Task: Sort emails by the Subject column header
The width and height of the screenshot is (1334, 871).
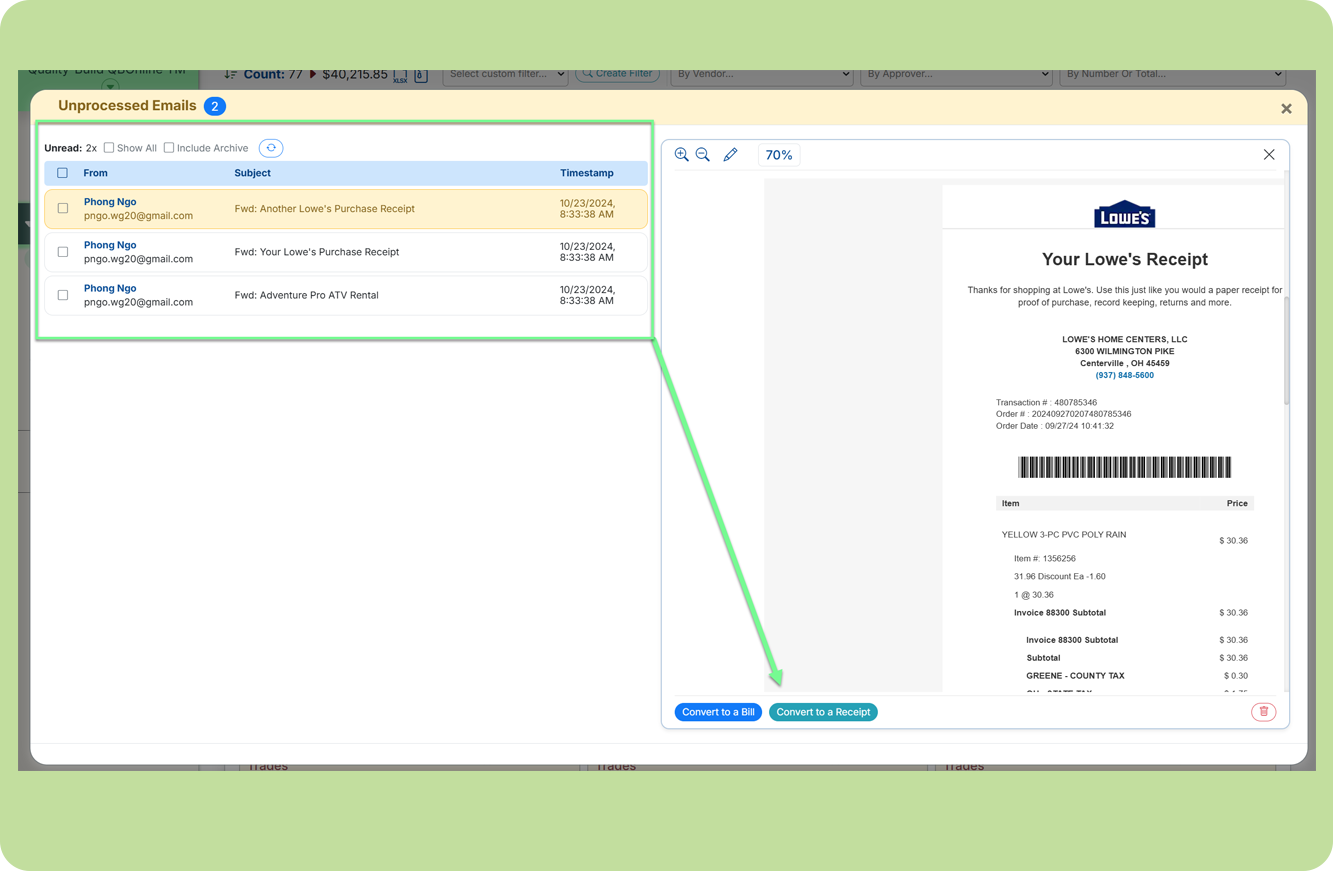Action: pos(252,173)
